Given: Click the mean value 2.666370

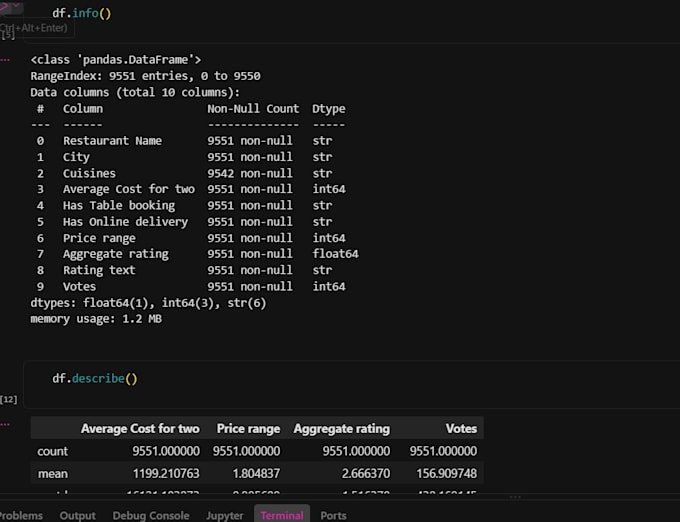Looking at the screenshot, I should (366, 473).
